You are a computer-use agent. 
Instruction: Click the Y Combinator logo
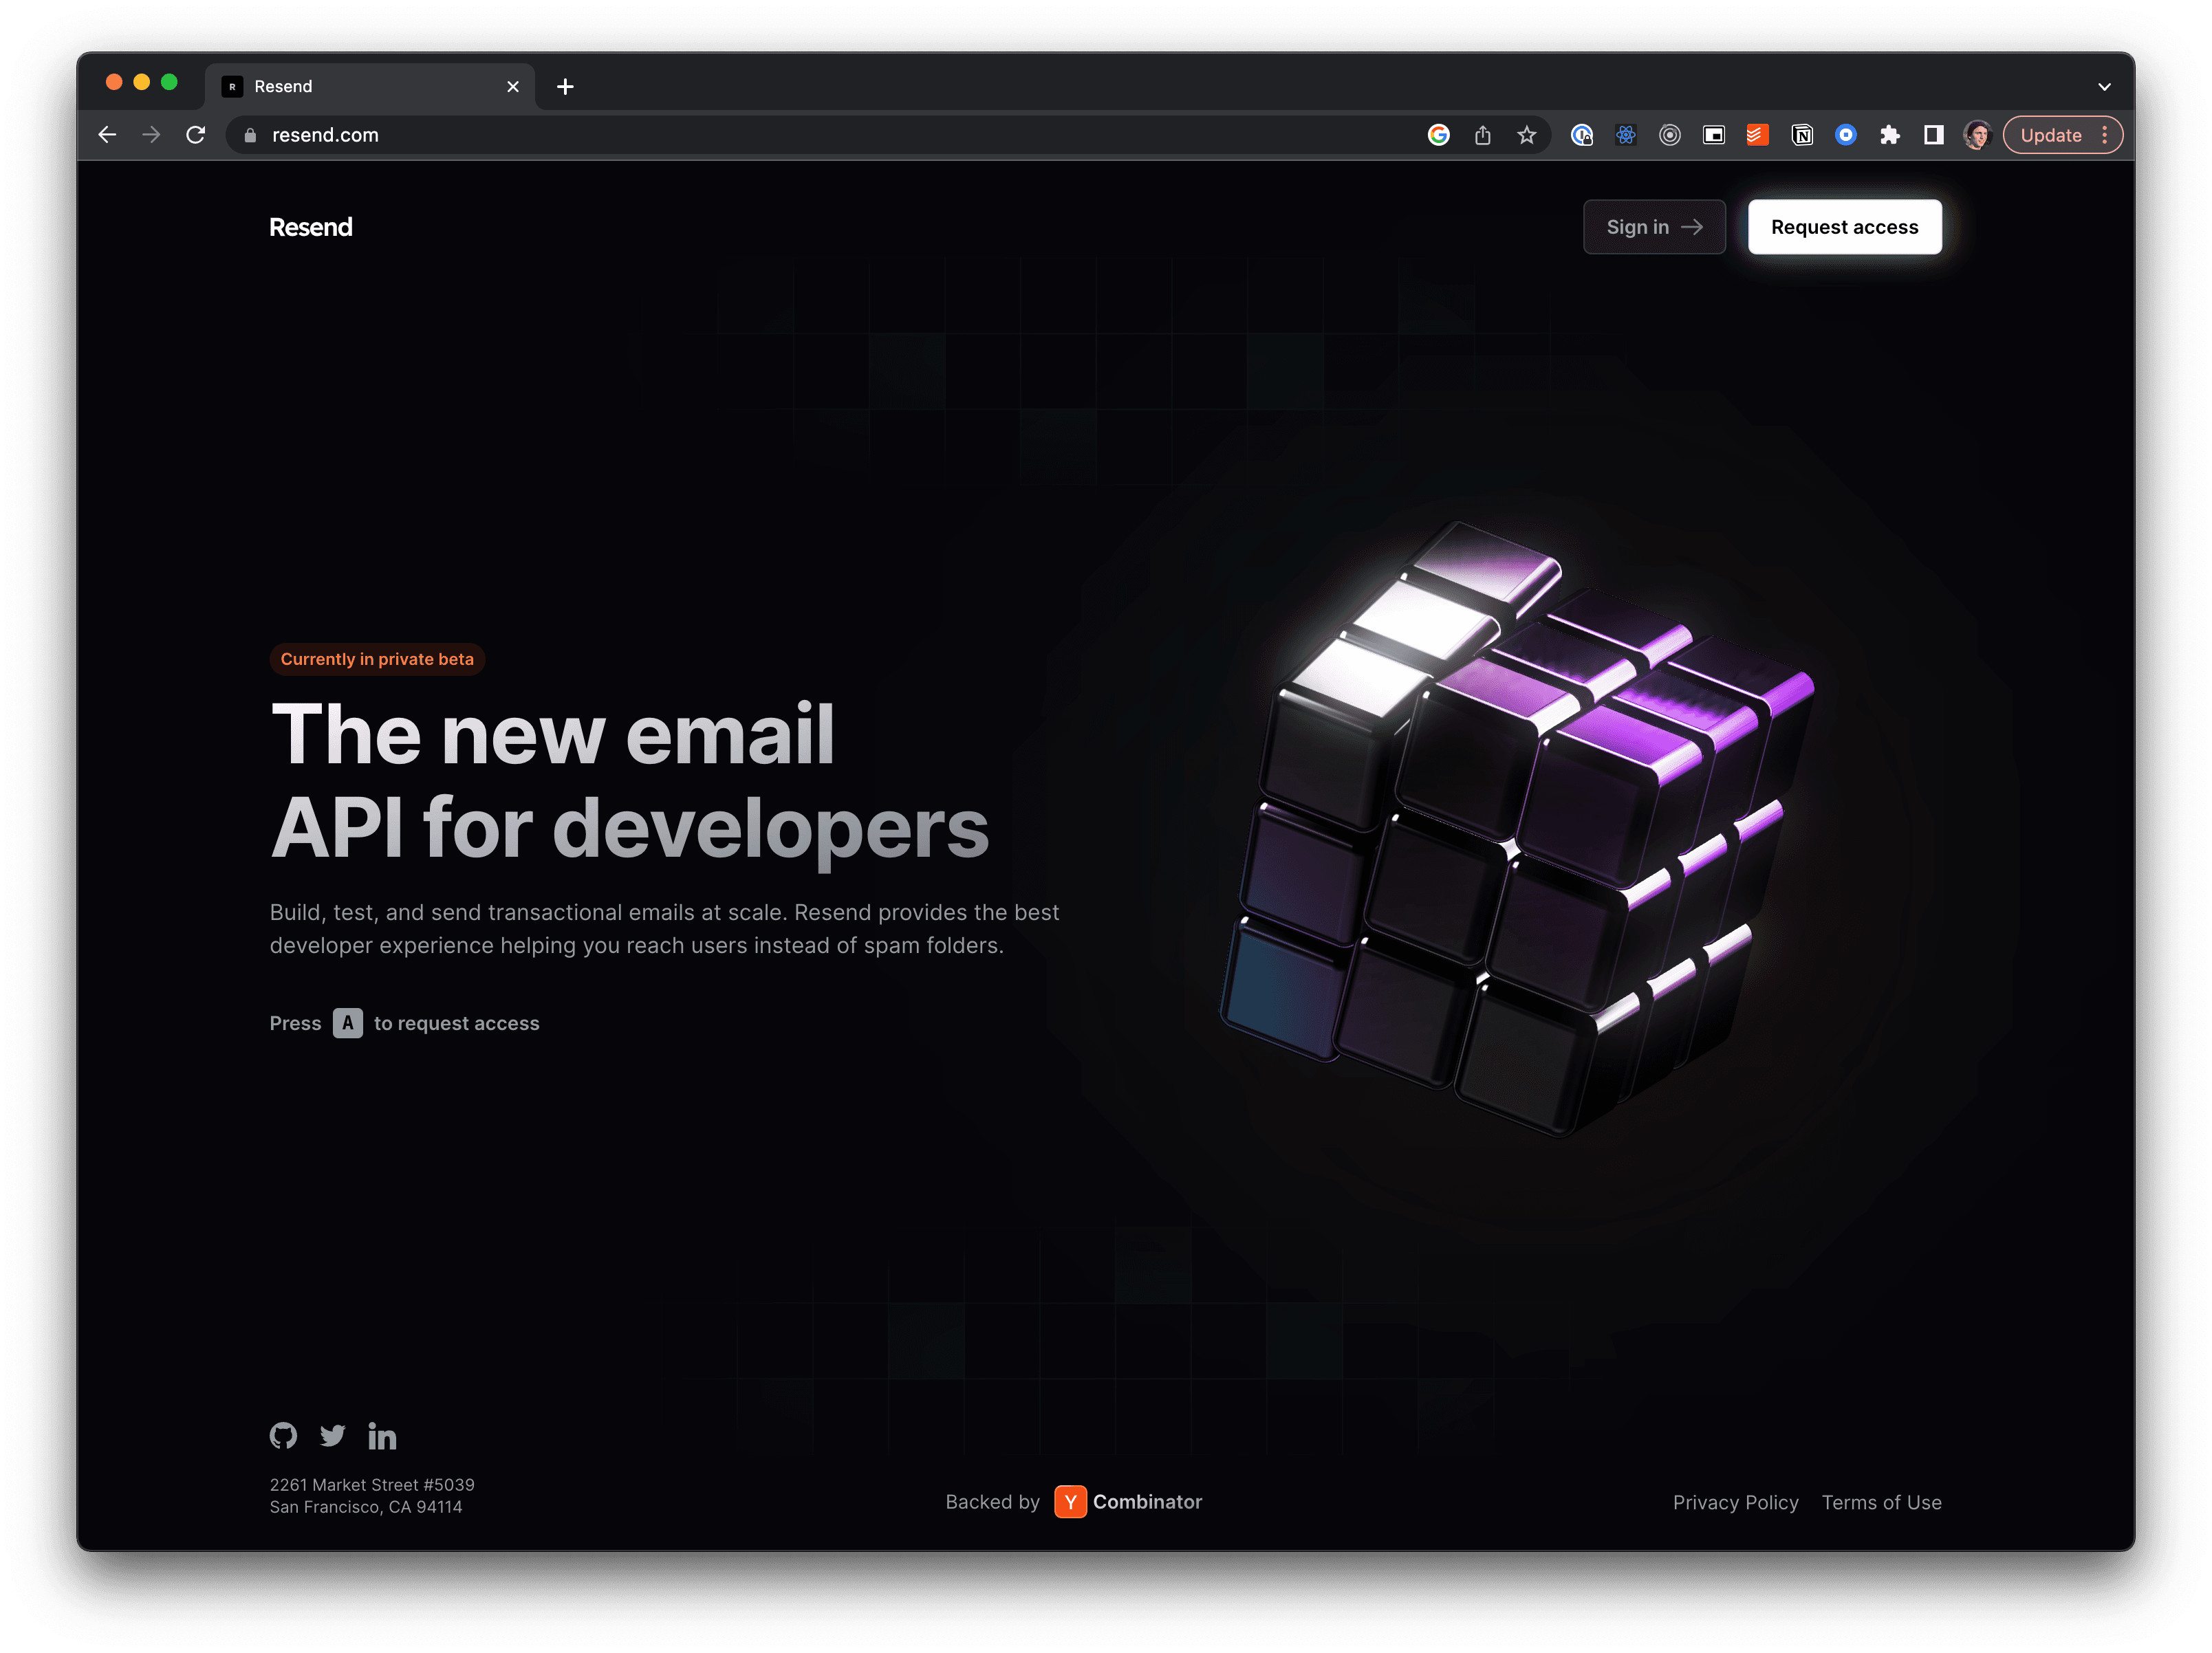click(x=1070, y=1501)
